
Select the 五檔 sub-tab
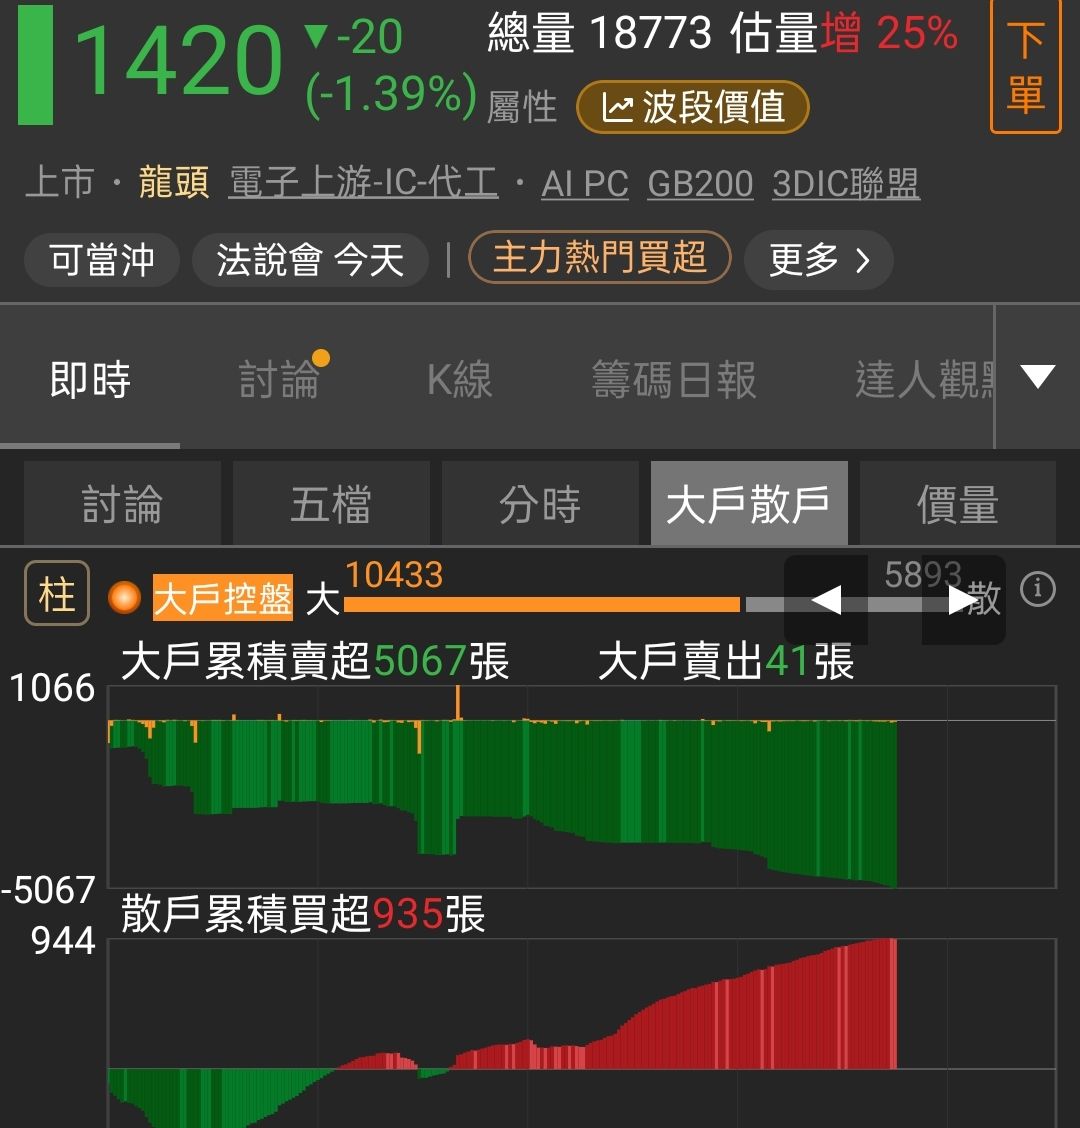[331, 504]
